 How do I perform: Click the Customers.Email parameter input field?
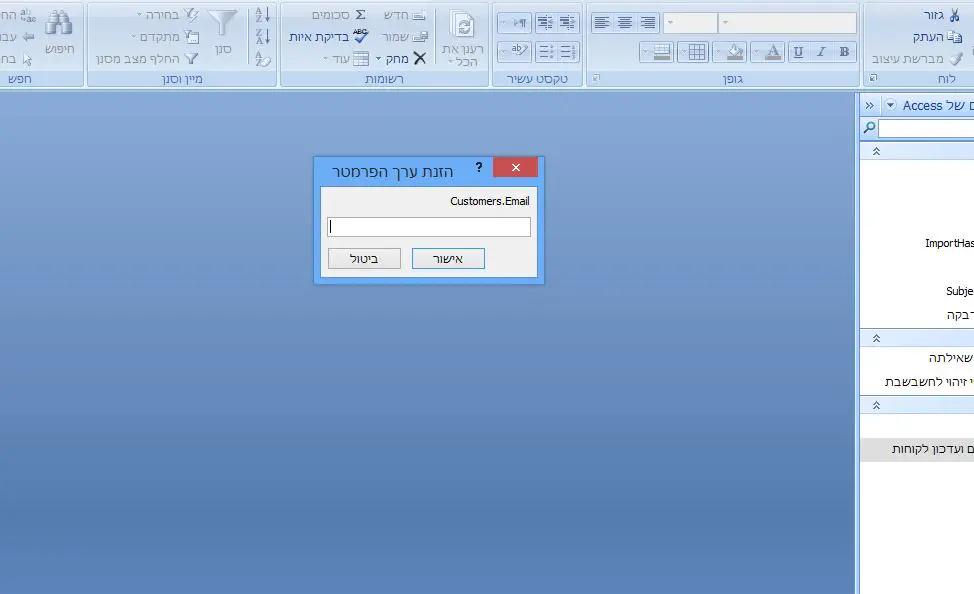coord(429,227)
